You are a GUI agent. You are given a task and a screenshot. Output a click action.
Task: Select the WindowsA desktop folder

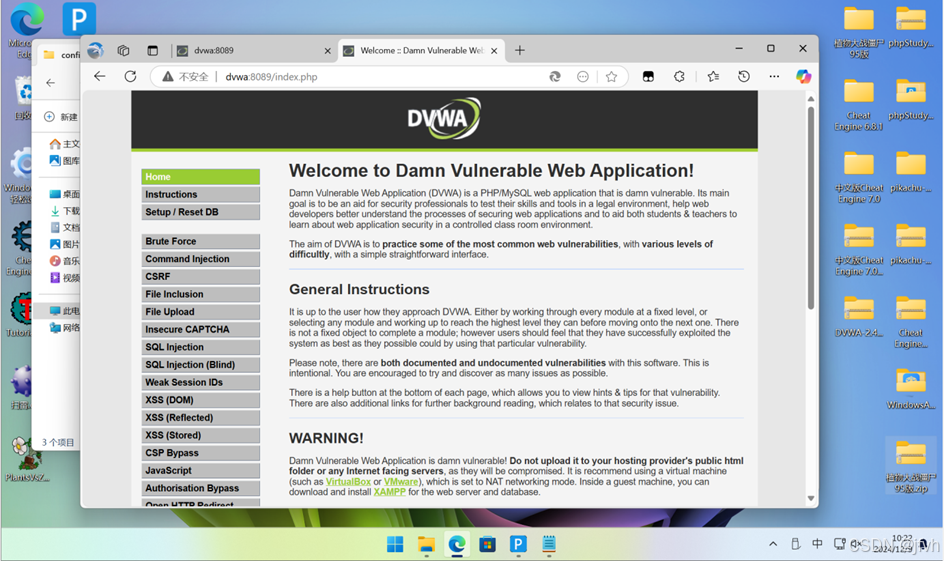click(x=910, y=389)
